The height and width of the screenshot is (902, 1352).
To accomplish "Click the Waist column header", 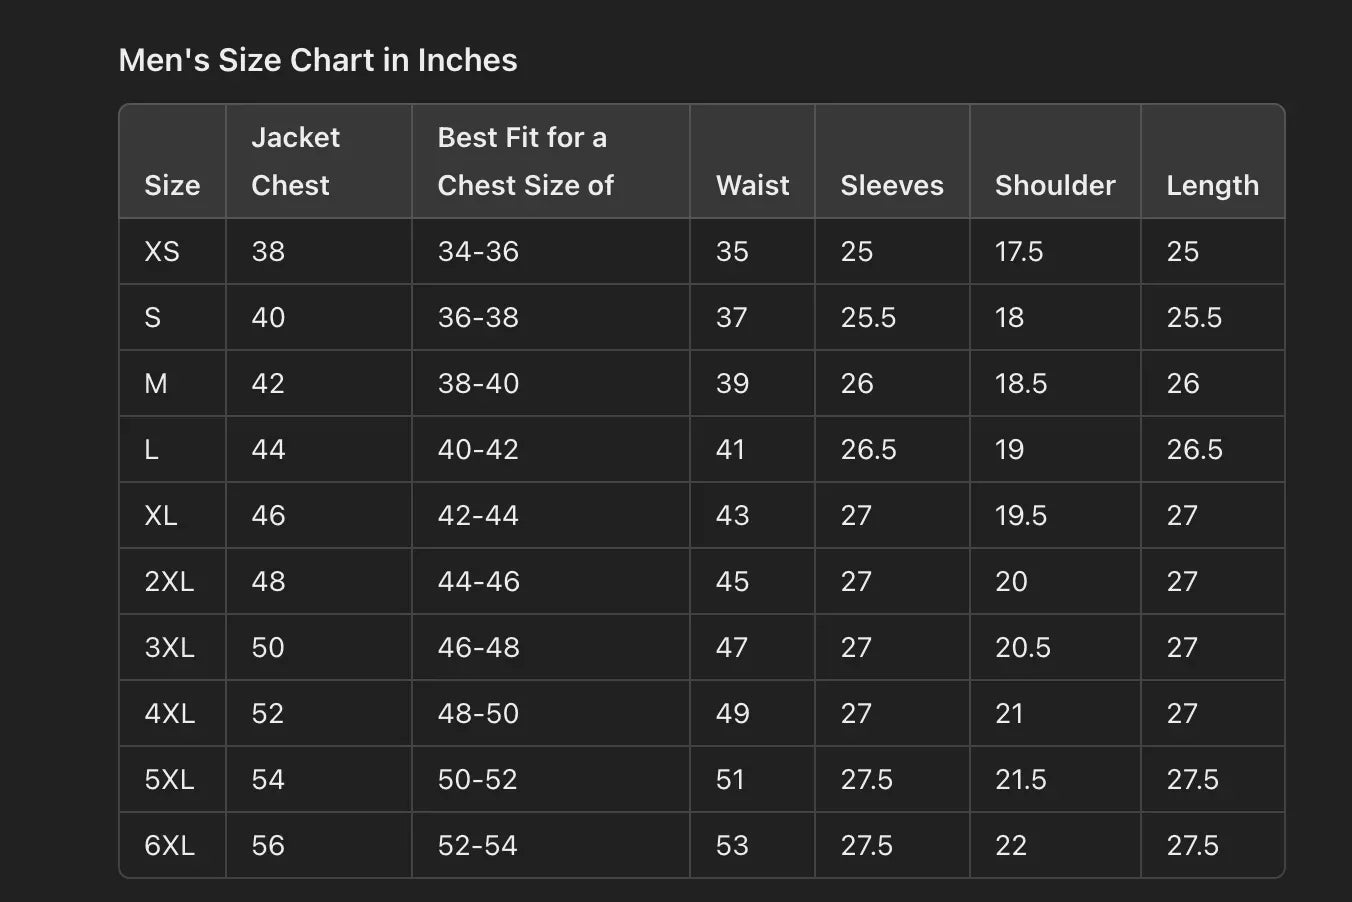I will (752, 185).
